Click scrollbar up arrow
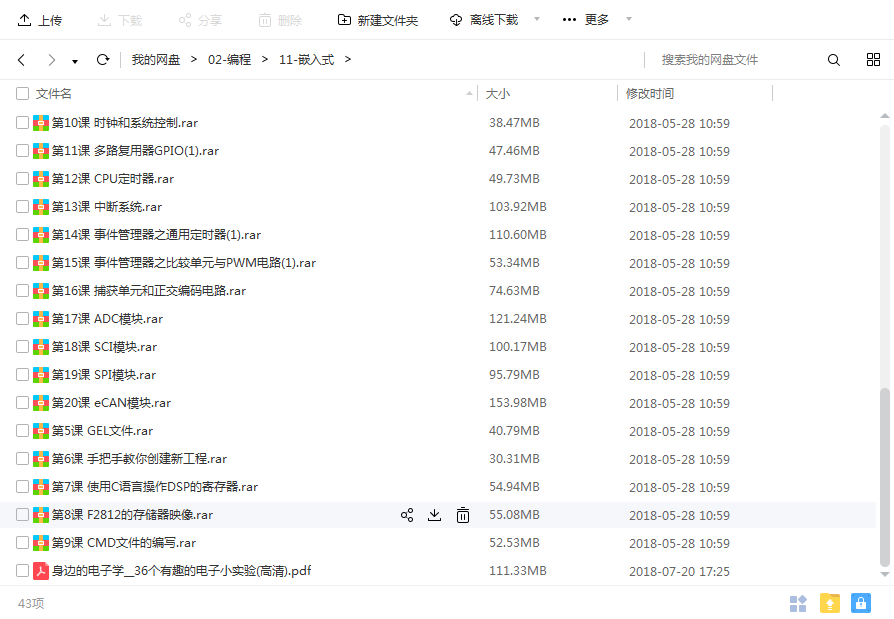This screenshot has height=619, width=894. click(x=884, y=116)
